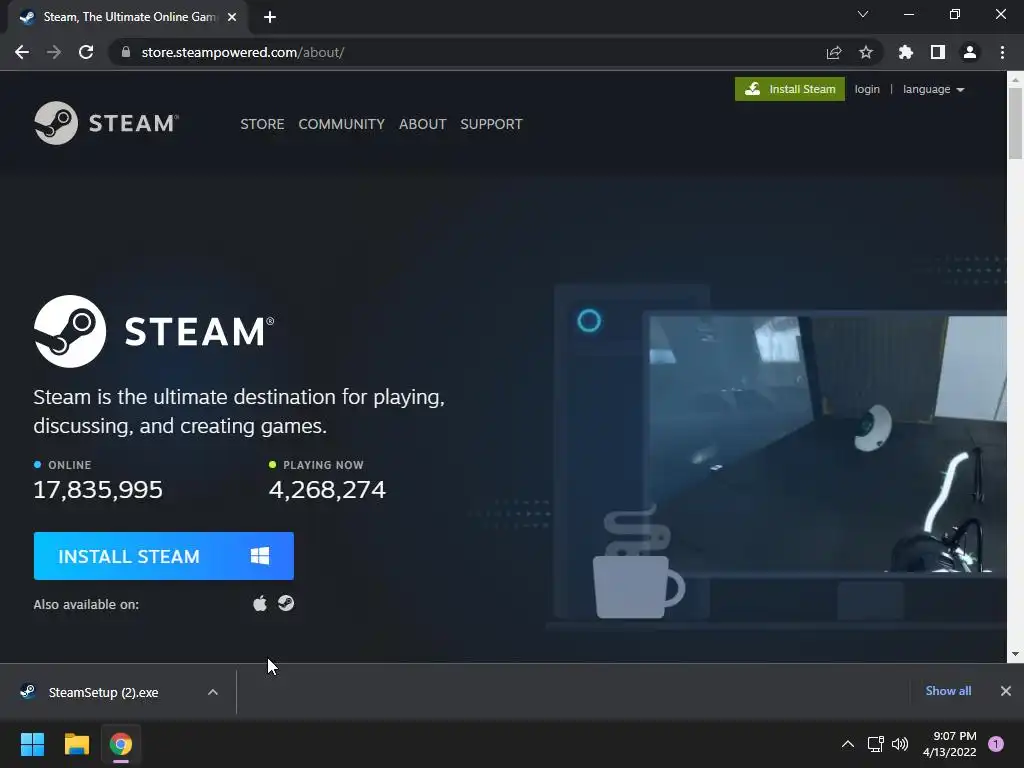Open the ABOUT menu
This screenshot has height=768, width=1024.
[423, 124]
